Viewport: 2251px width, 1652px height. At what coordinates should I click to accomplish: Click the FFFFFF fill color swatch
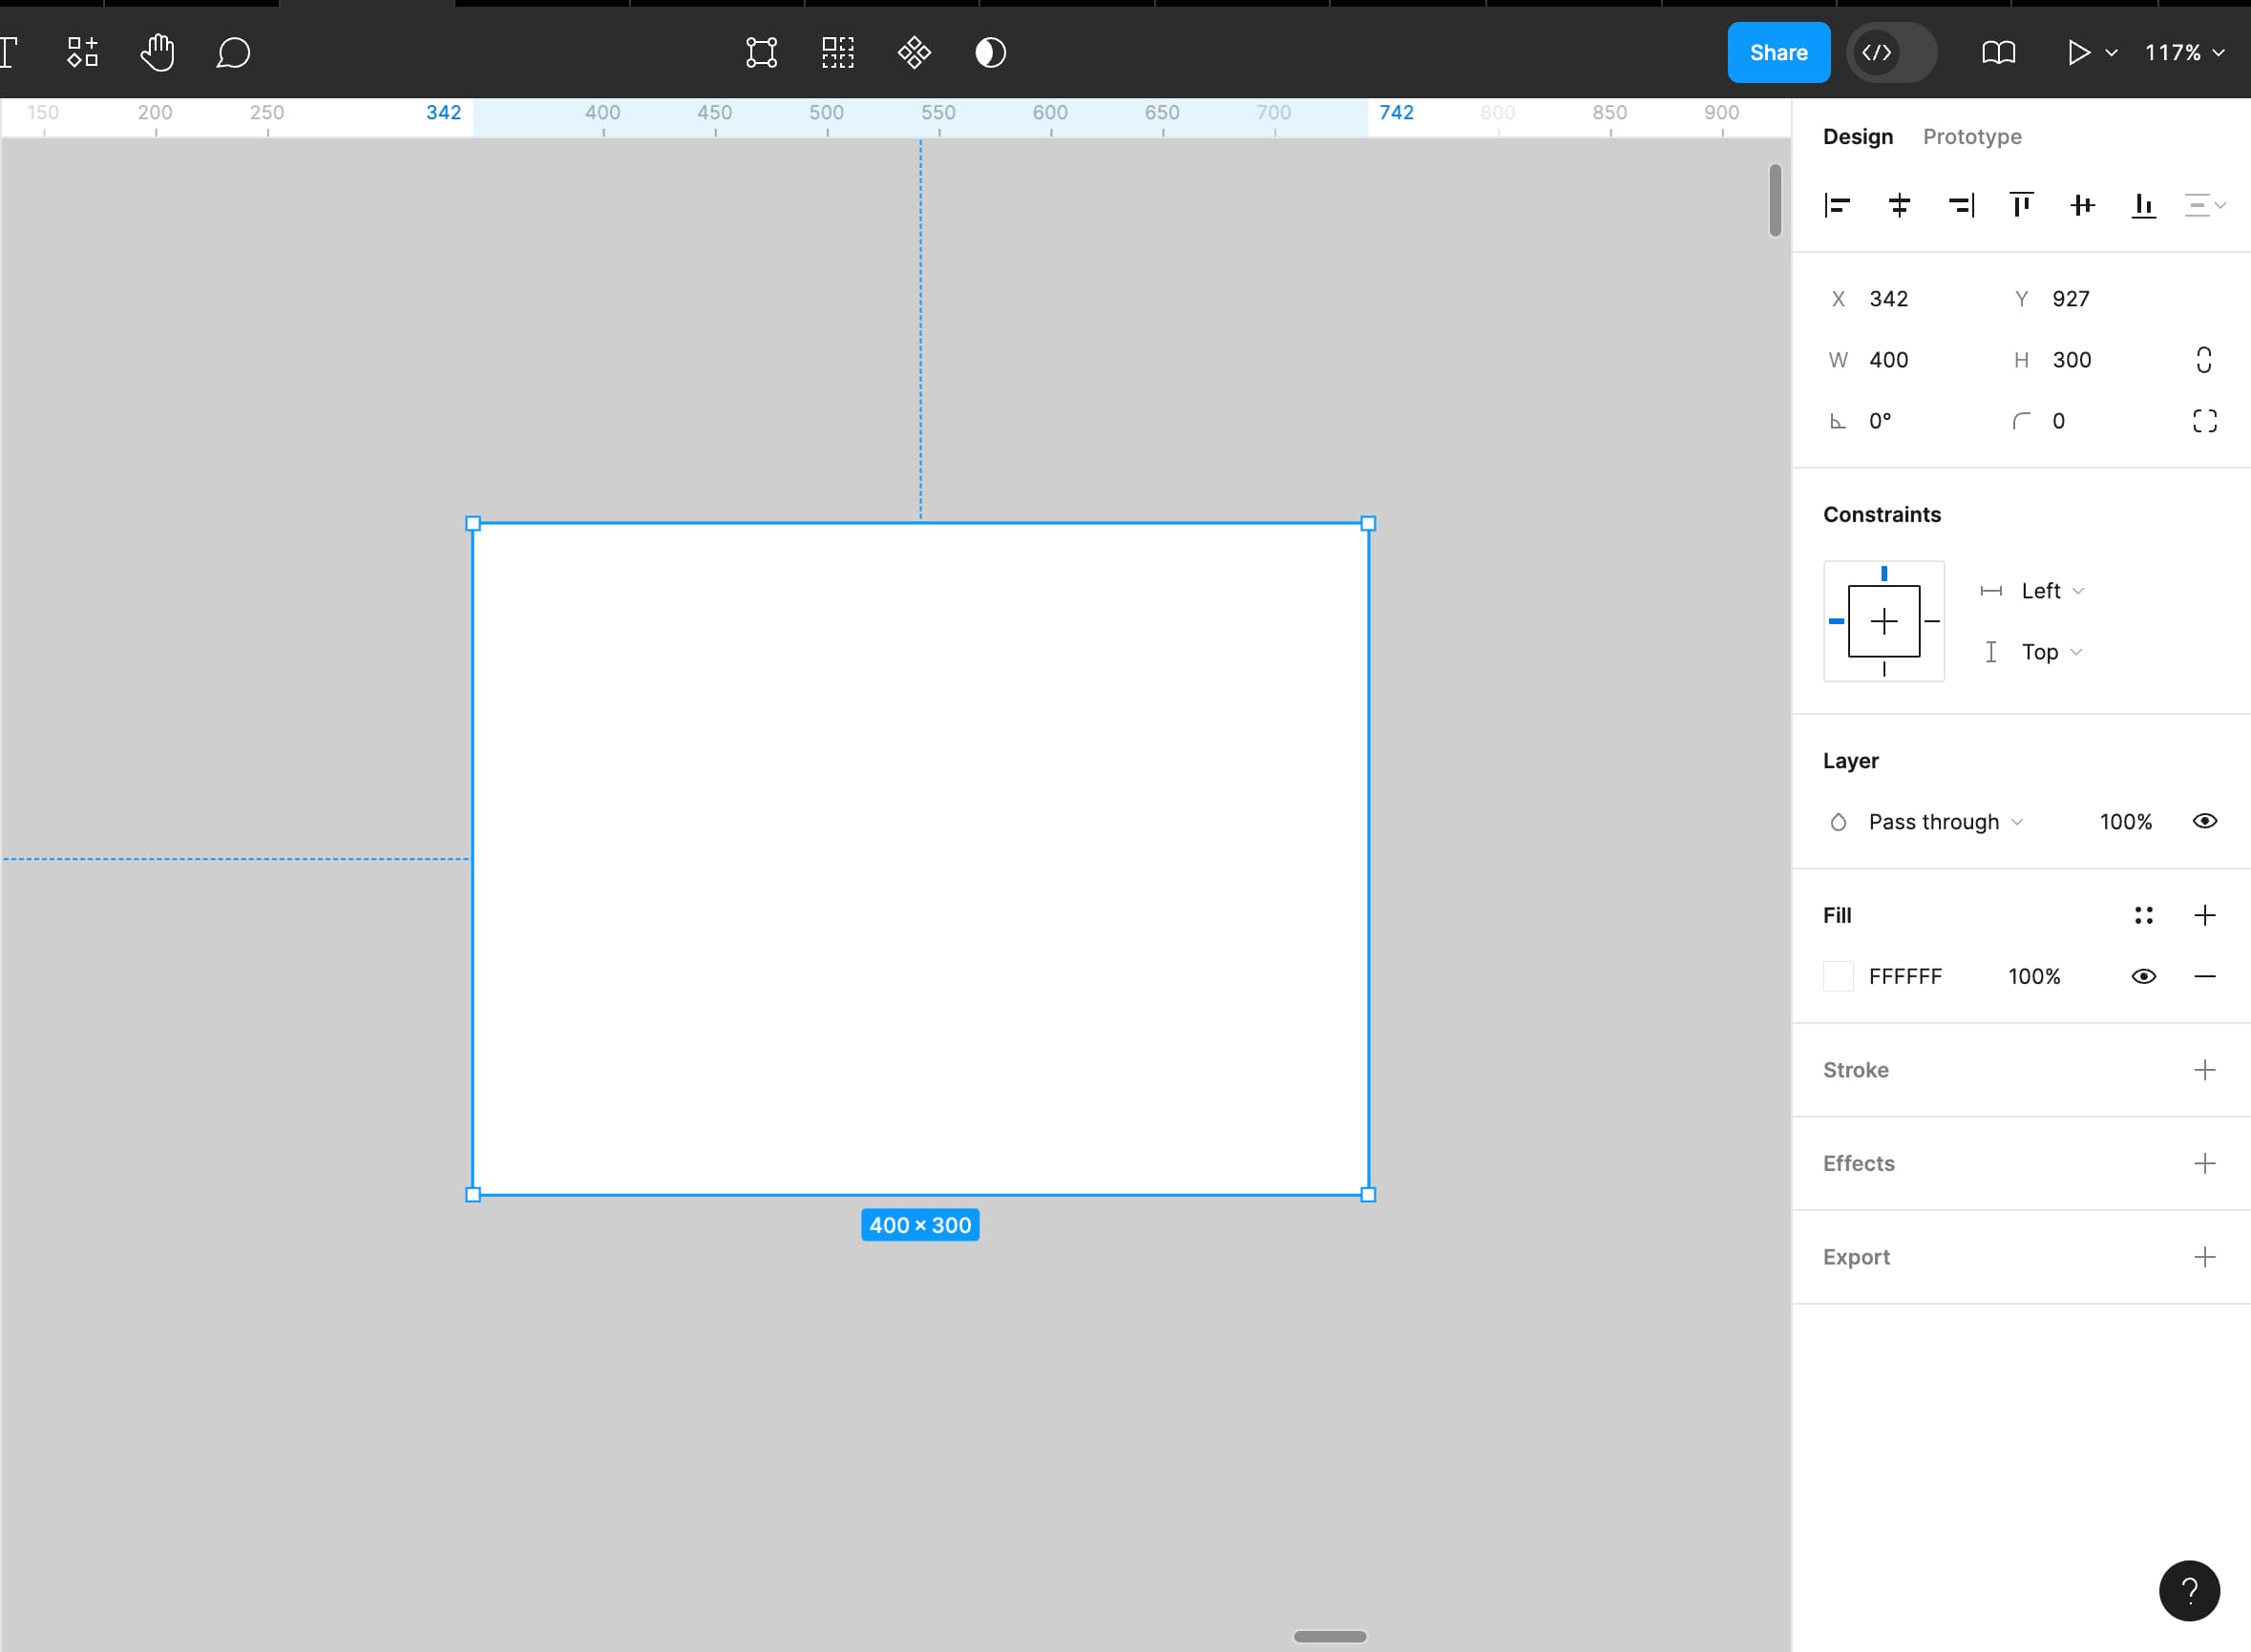[1838, 976]
